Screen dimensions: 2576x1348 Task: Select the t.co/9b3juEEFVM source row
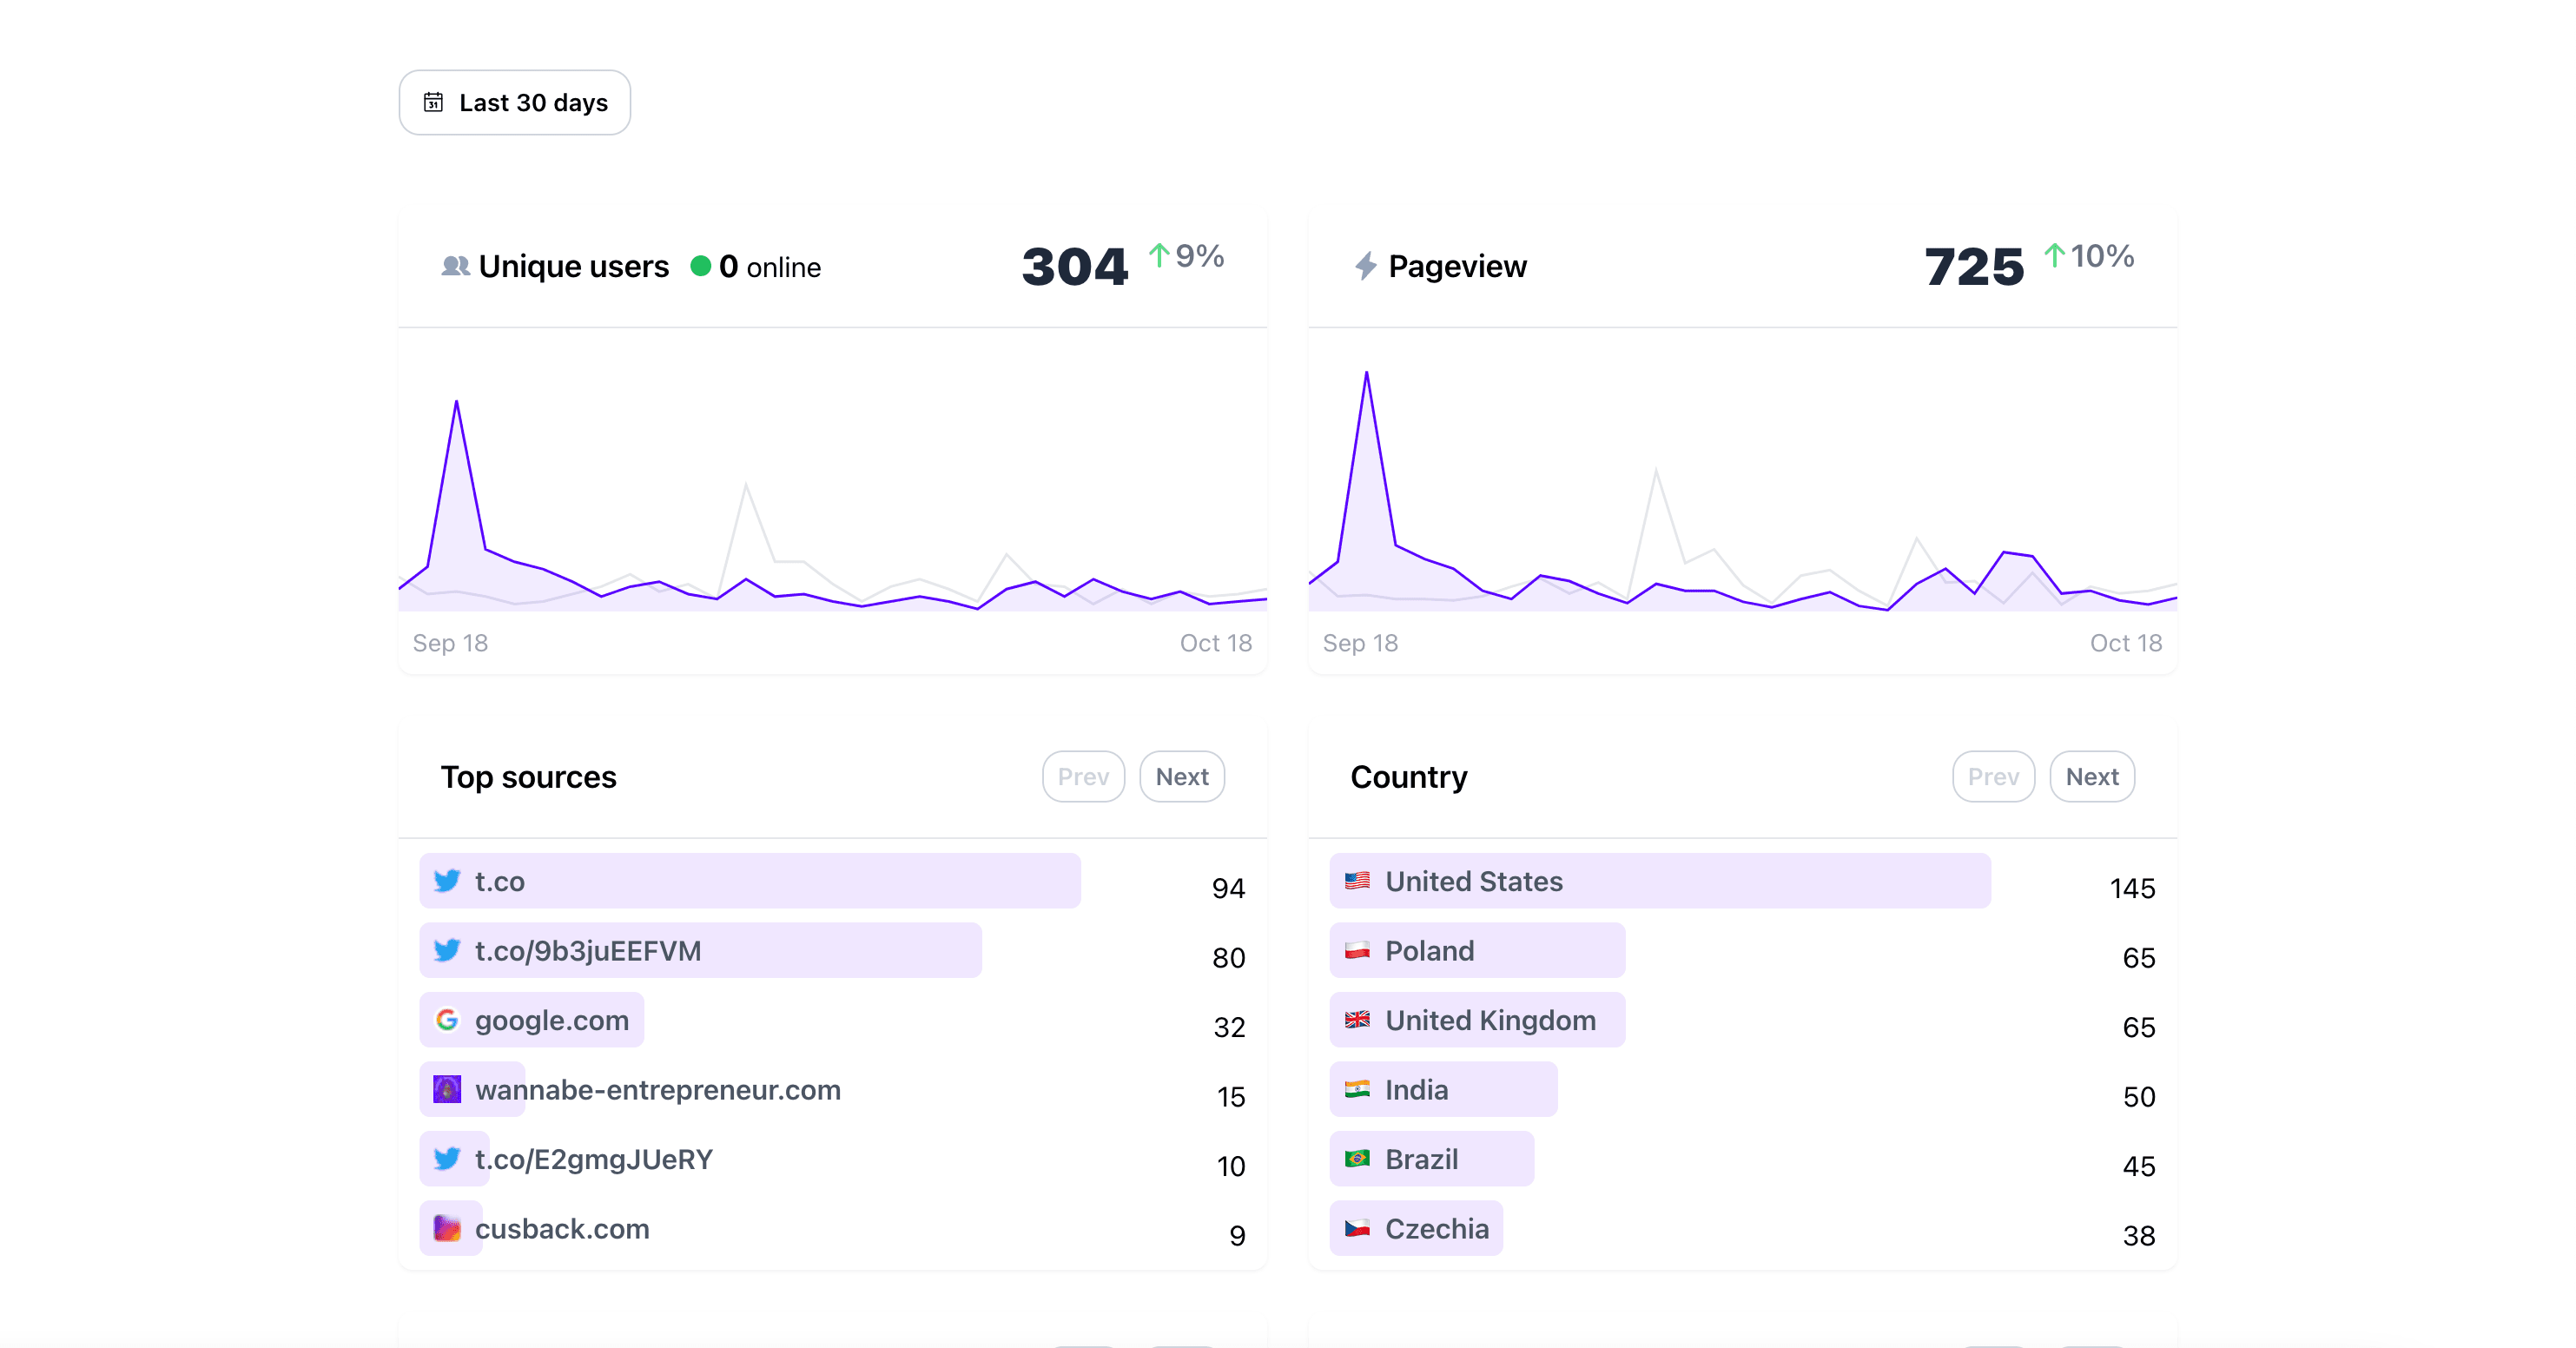(588, 951)
